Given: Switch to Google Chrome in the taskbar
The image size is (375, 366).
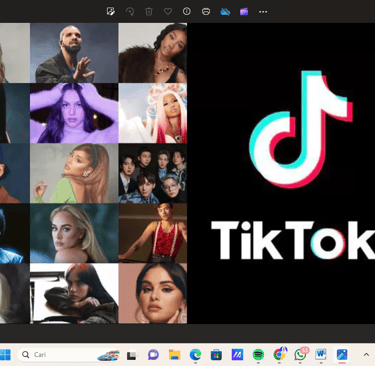Looking at the screenshot, I should pos(279,354).
